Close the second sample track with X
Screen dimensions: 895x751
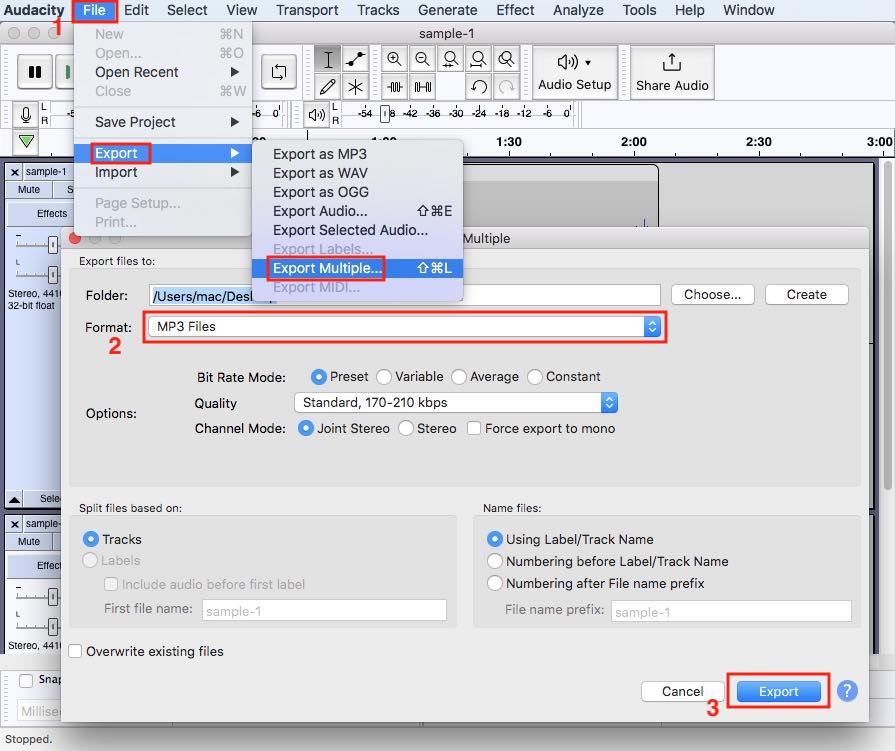[14, 524]
